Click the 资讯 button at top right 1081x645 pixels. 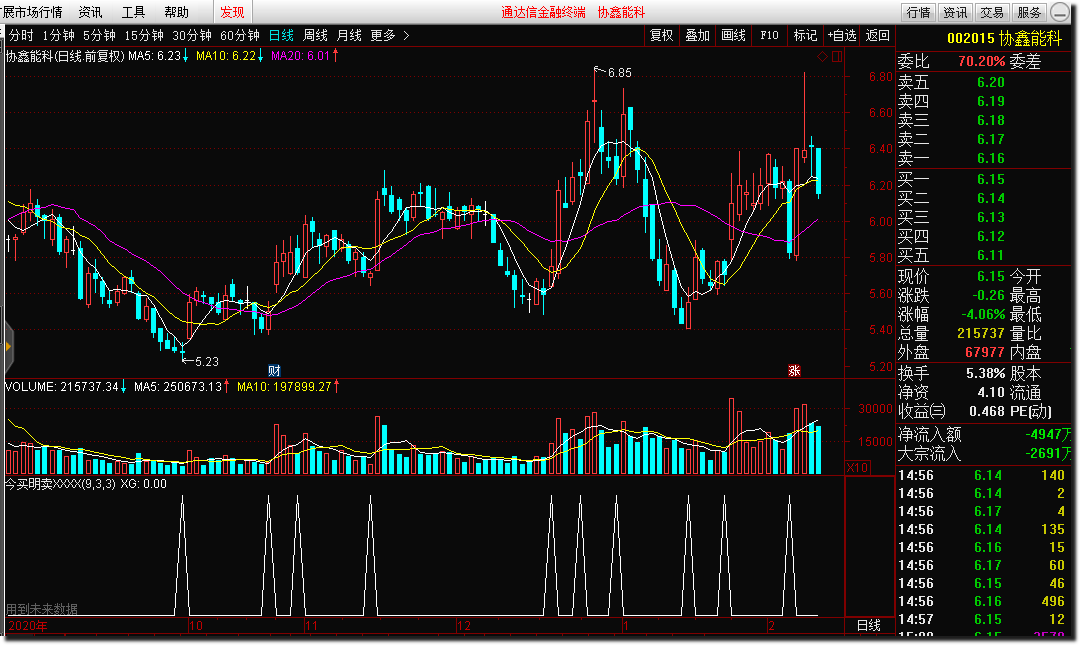[955, 12]
